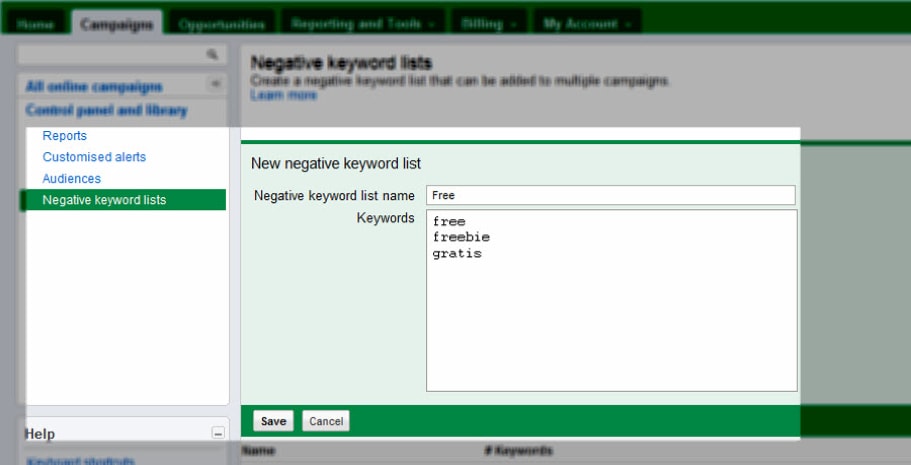
Task: Switch to the Campaigns tab
Action: tap(117, 24)
